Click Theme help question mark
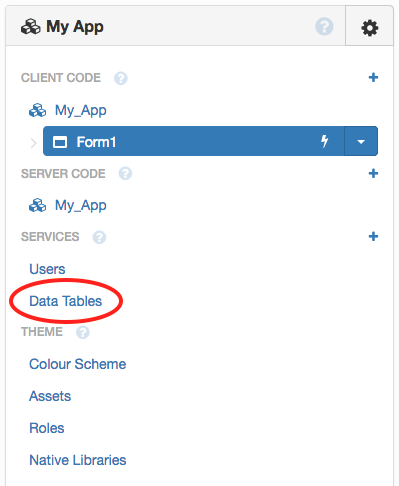 (x=83, y=332)
